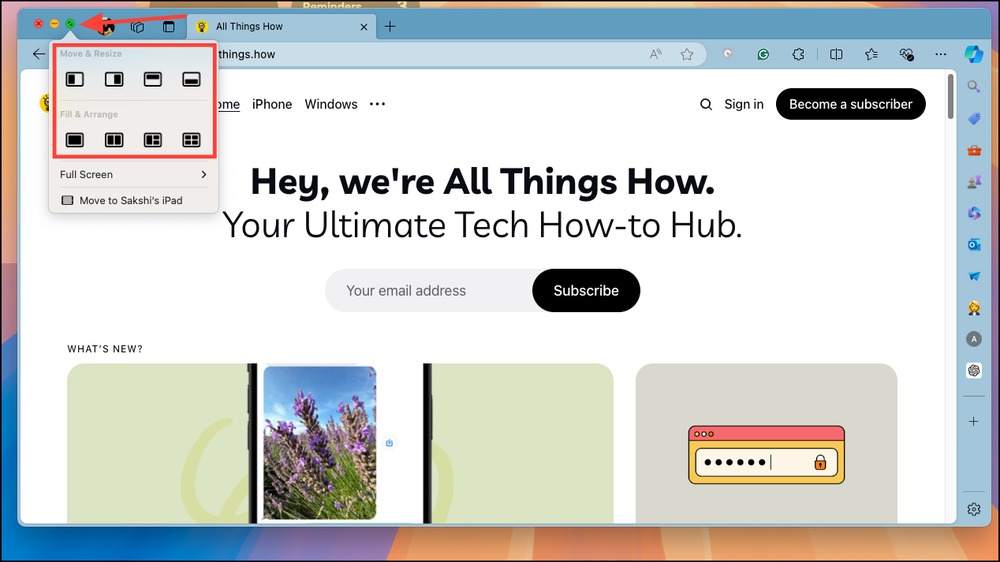Open sidebar settings gear

(973, 509)
